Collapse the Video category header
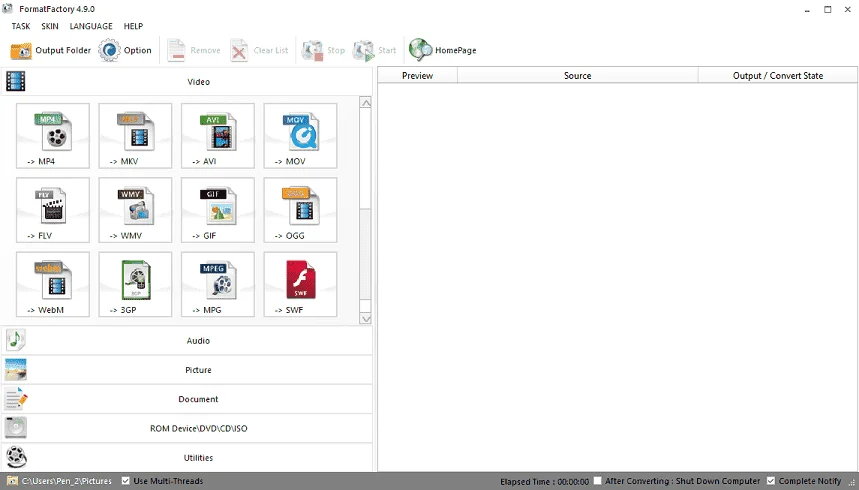Viewport: 859px width, 490px height. pyautogui.click(x=187, y=82)
